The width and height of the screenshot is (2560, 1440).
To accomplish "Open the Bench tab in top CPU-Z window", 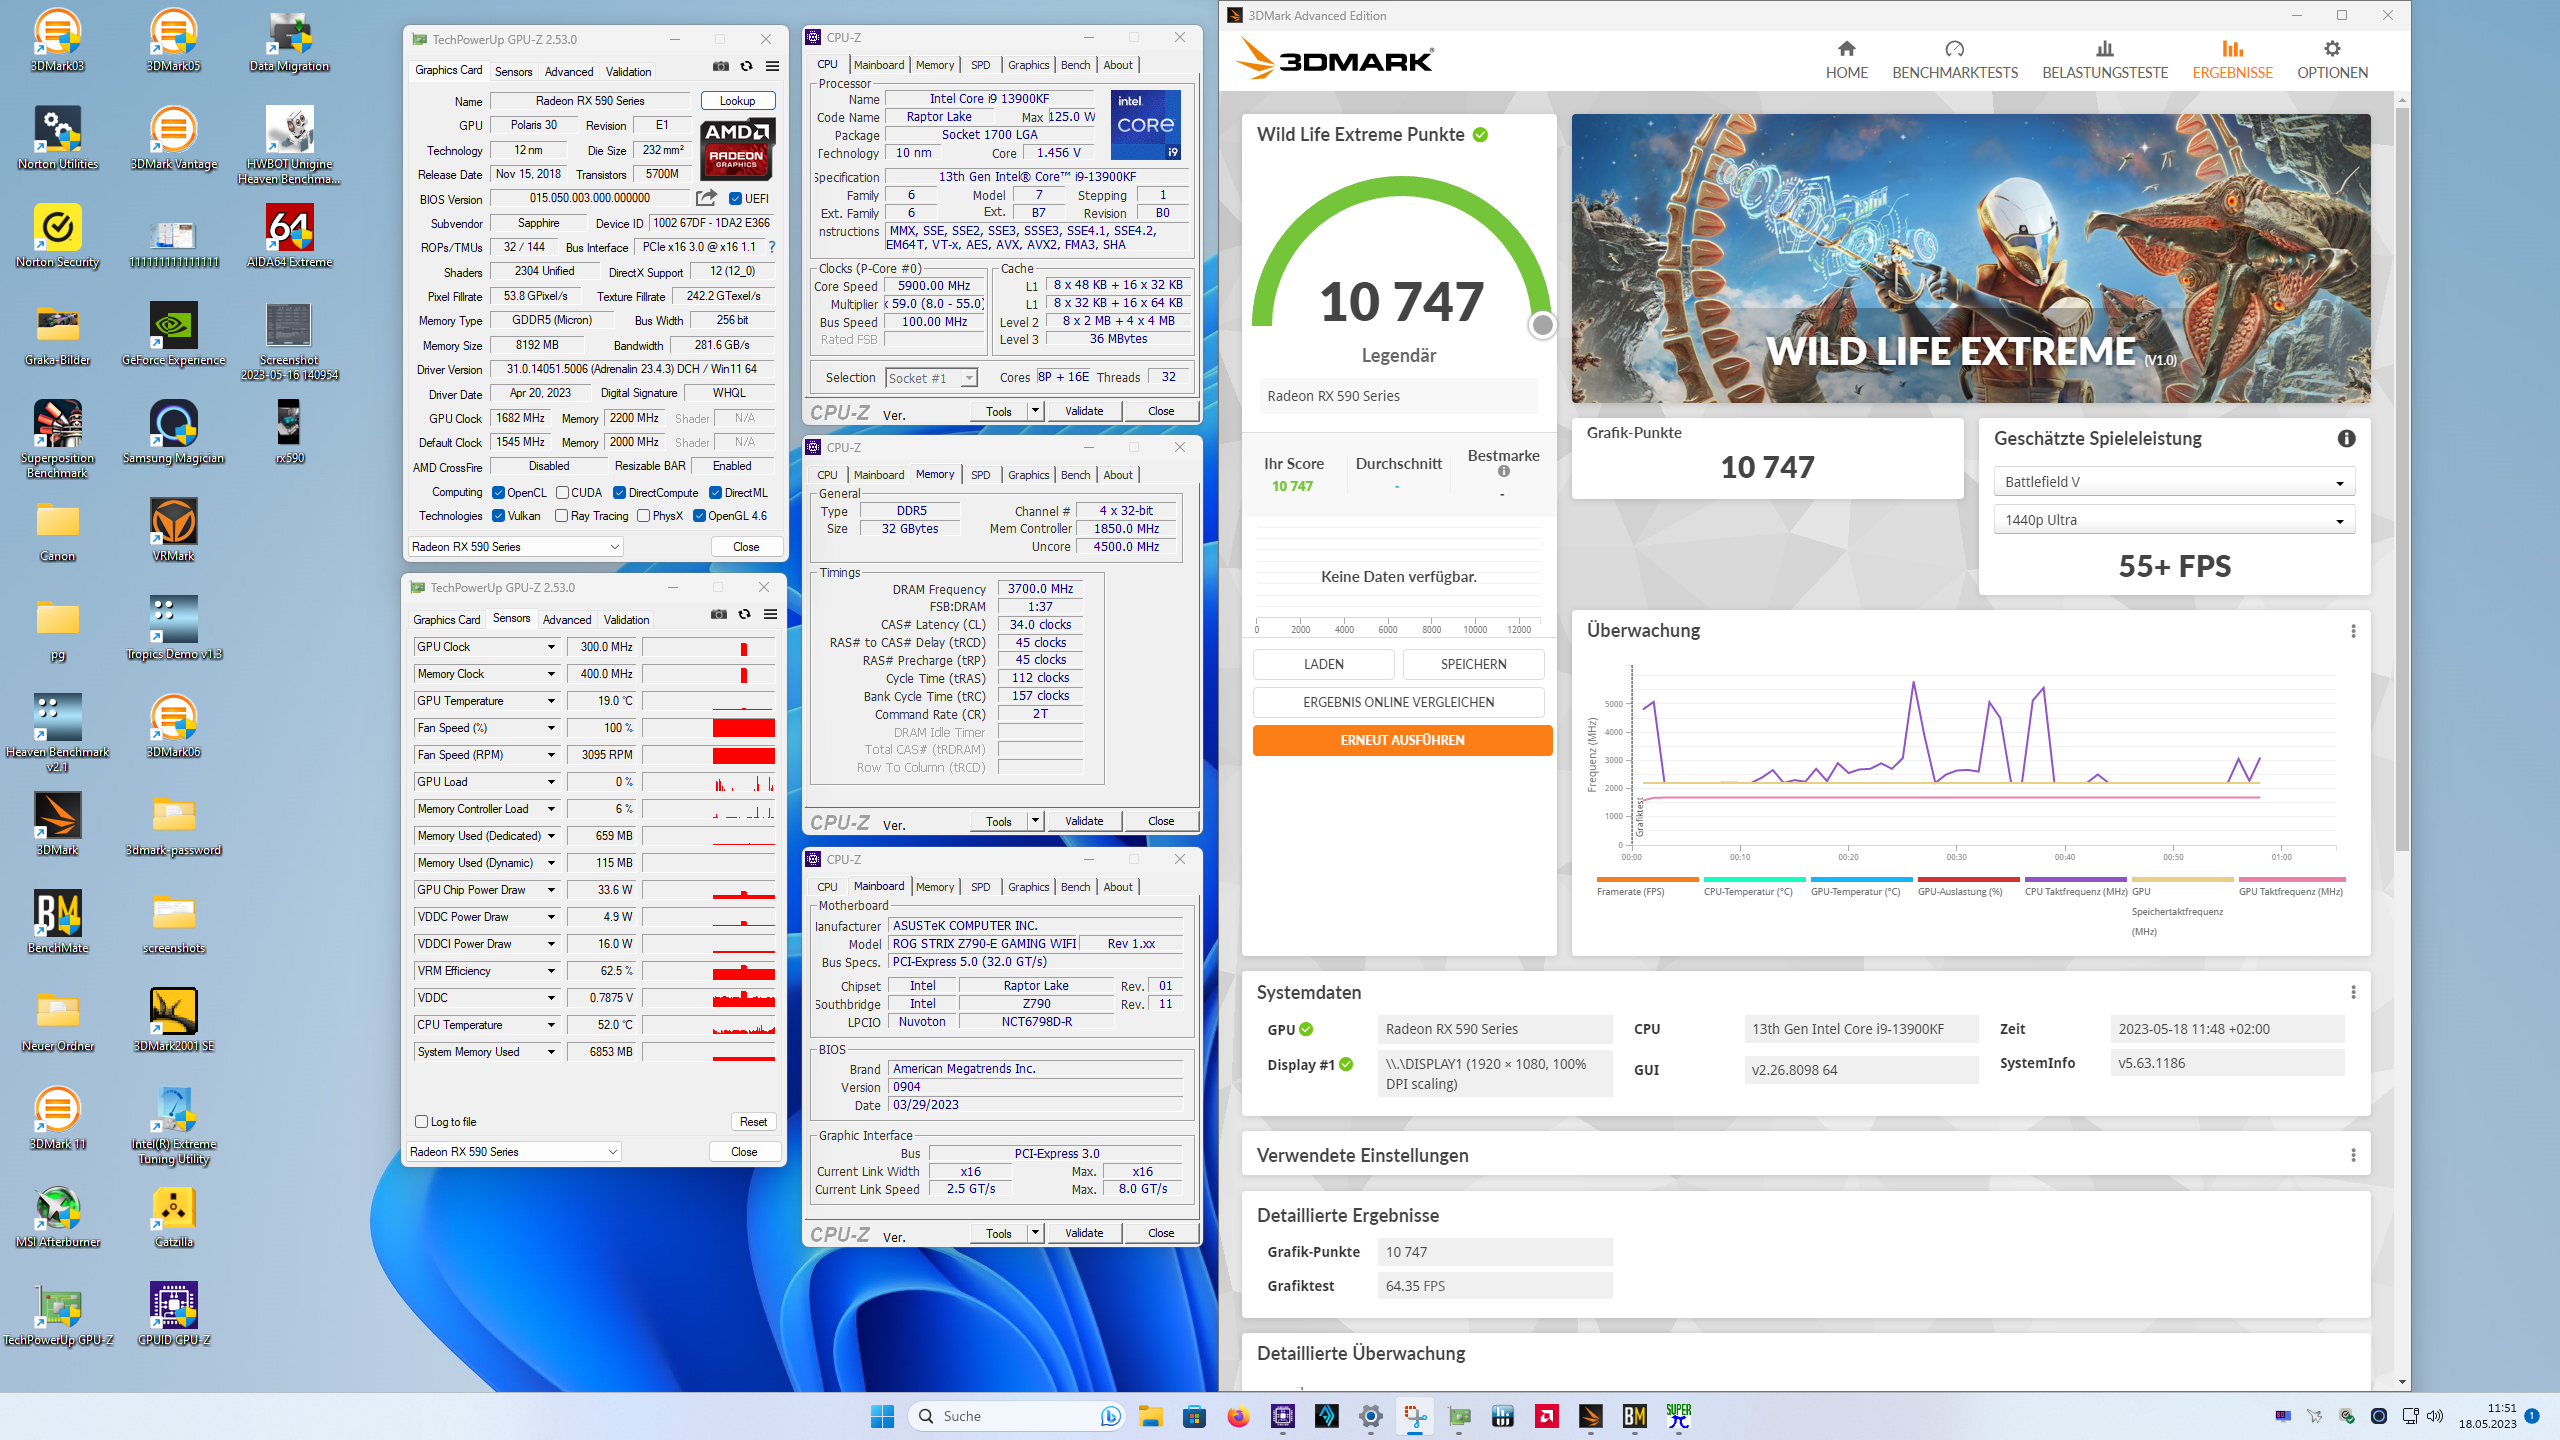I will pyautogui.click(x=1075, y=65).
